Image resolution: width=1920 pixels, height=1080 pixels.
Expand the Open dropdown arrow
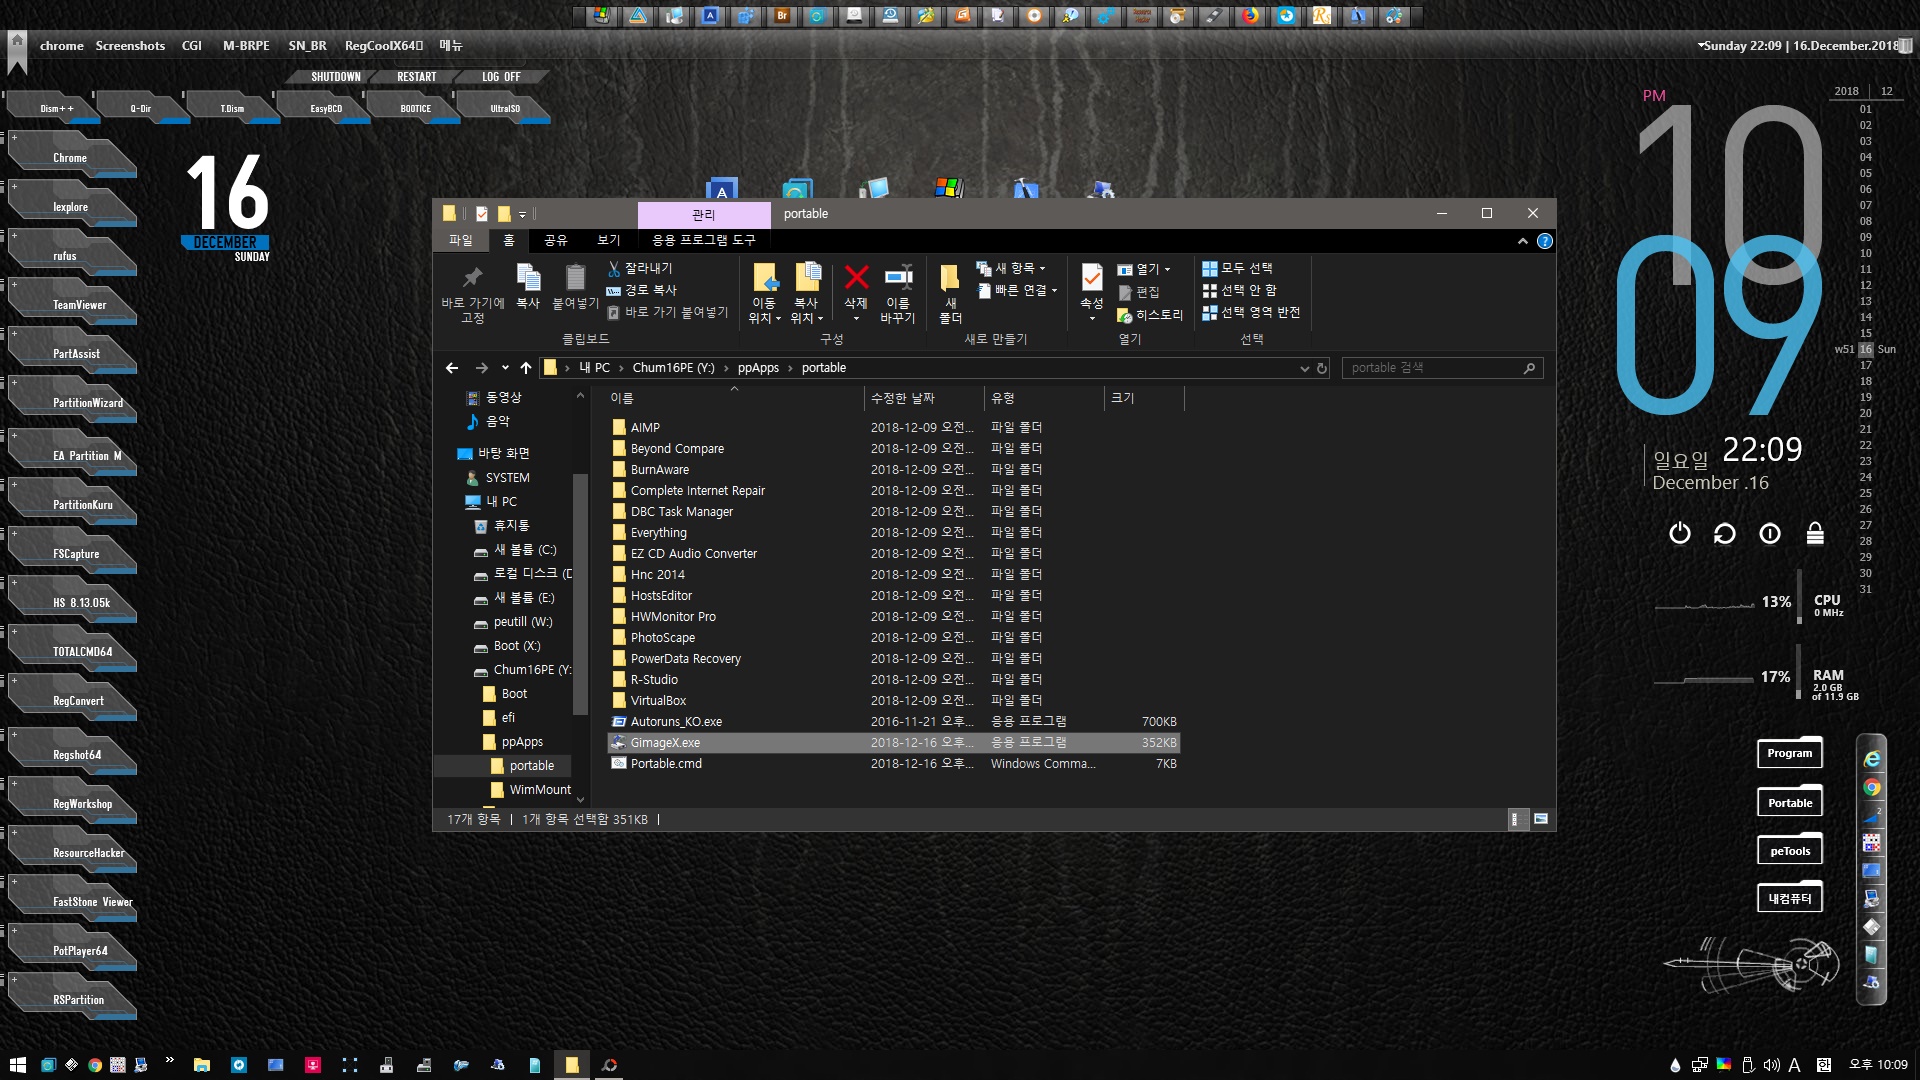tap(1167, 269)
